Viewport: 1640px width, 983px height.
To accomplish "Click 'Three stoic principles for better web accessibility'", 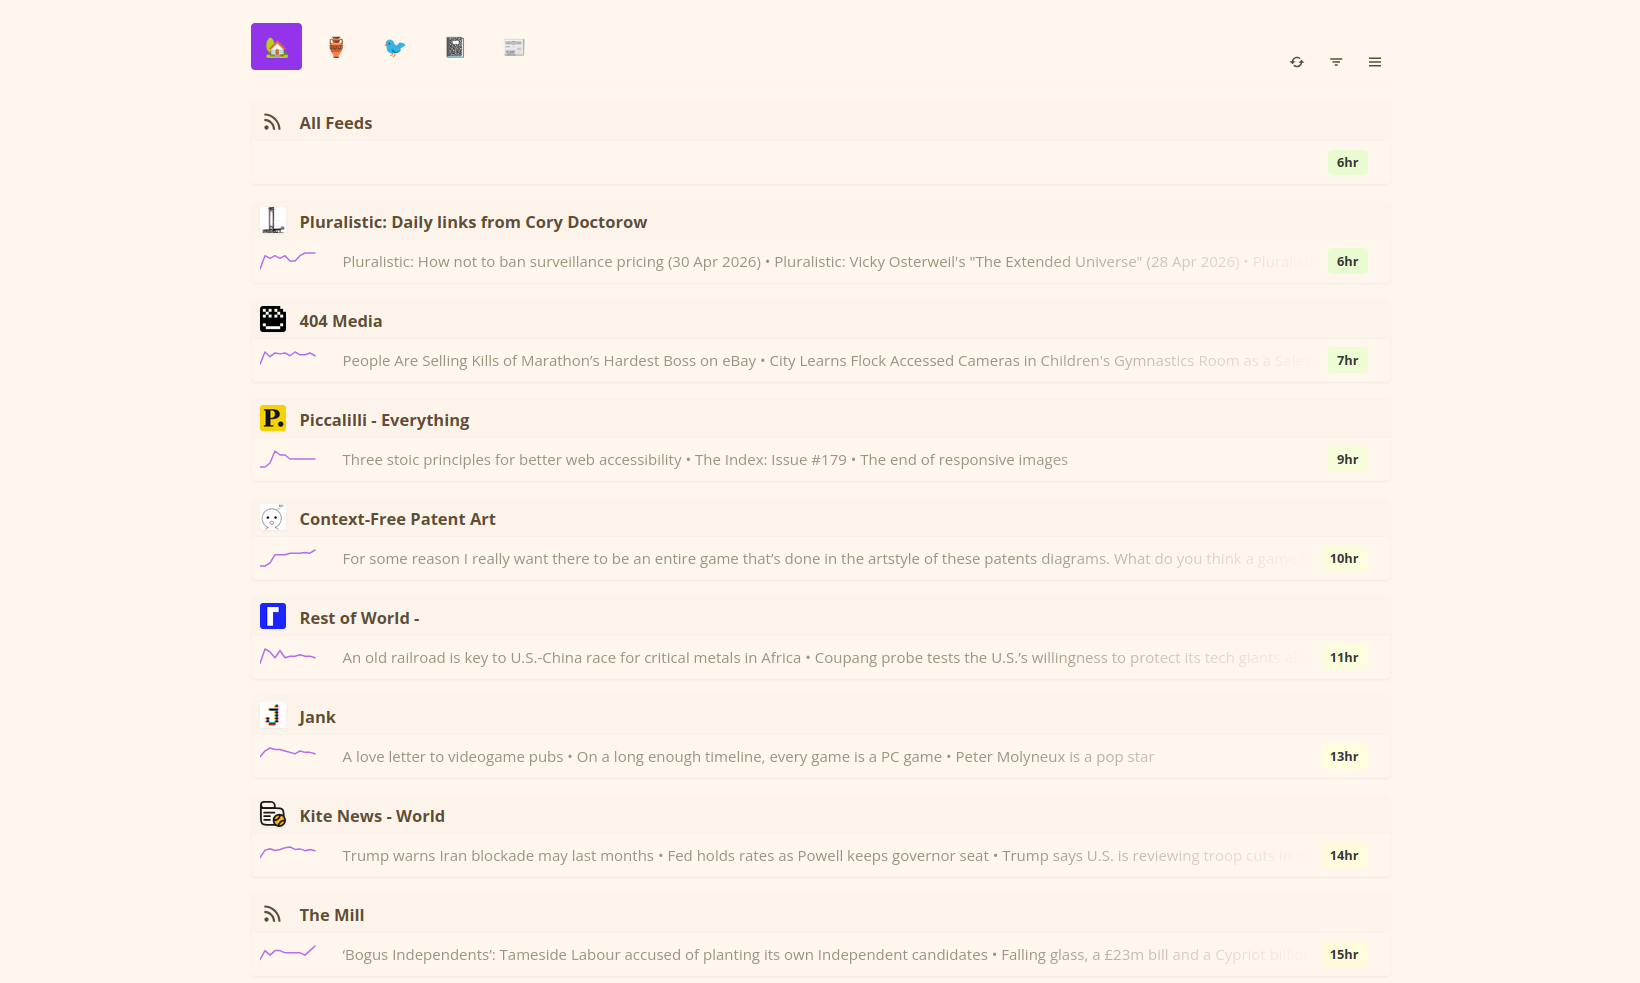I will click(x=512, y=460).
